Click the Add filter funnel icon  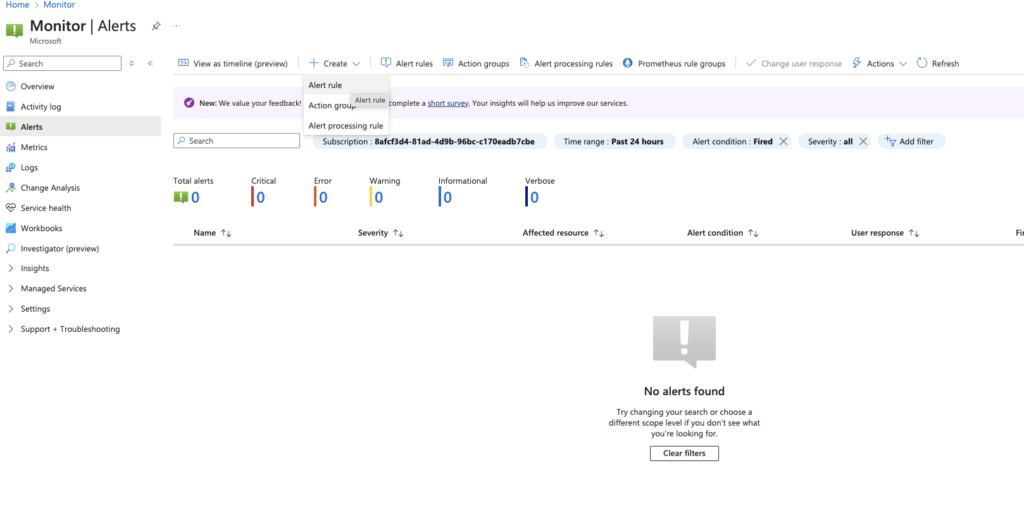[x=890, y=140]
